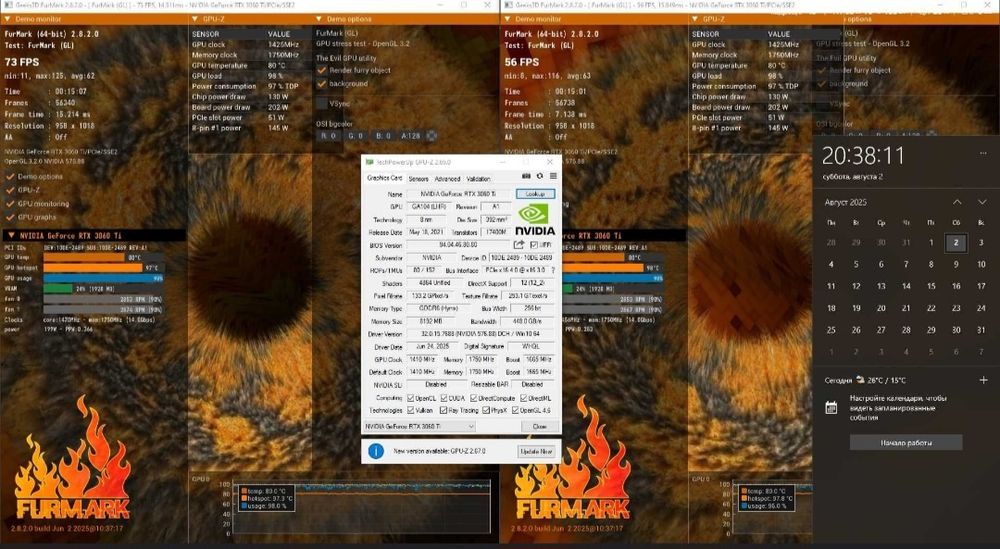Collapse the Demo monitor panel in the 56 FPS window
The image size is (1000, 549).
point(507,19)
